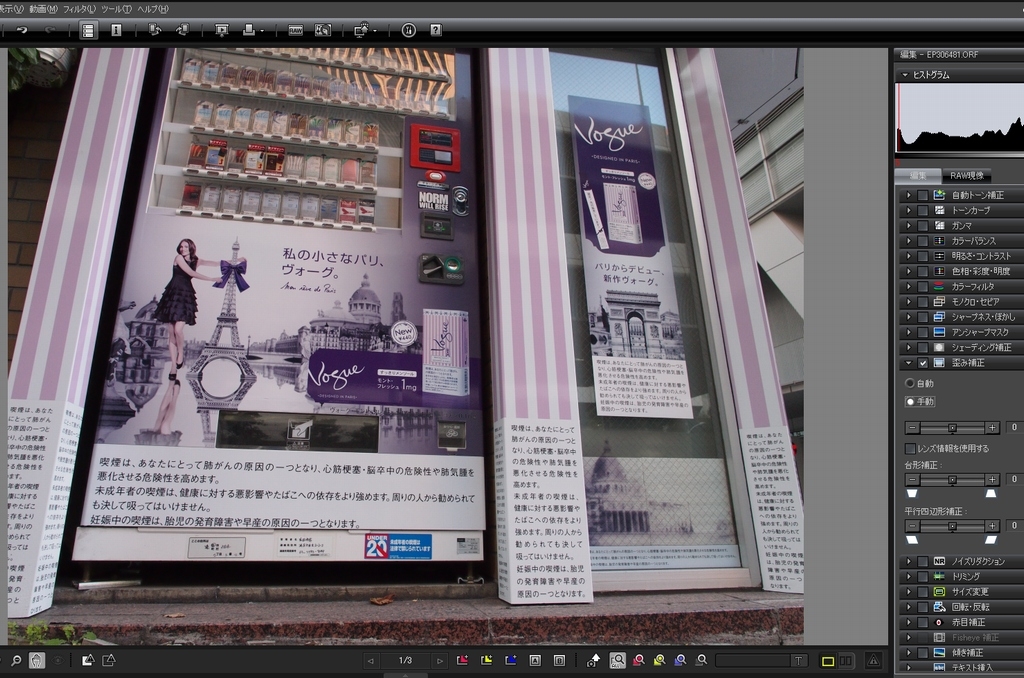Select the 自動 radio button
The height and width of the screenshot is (678, 1024).
910,383
